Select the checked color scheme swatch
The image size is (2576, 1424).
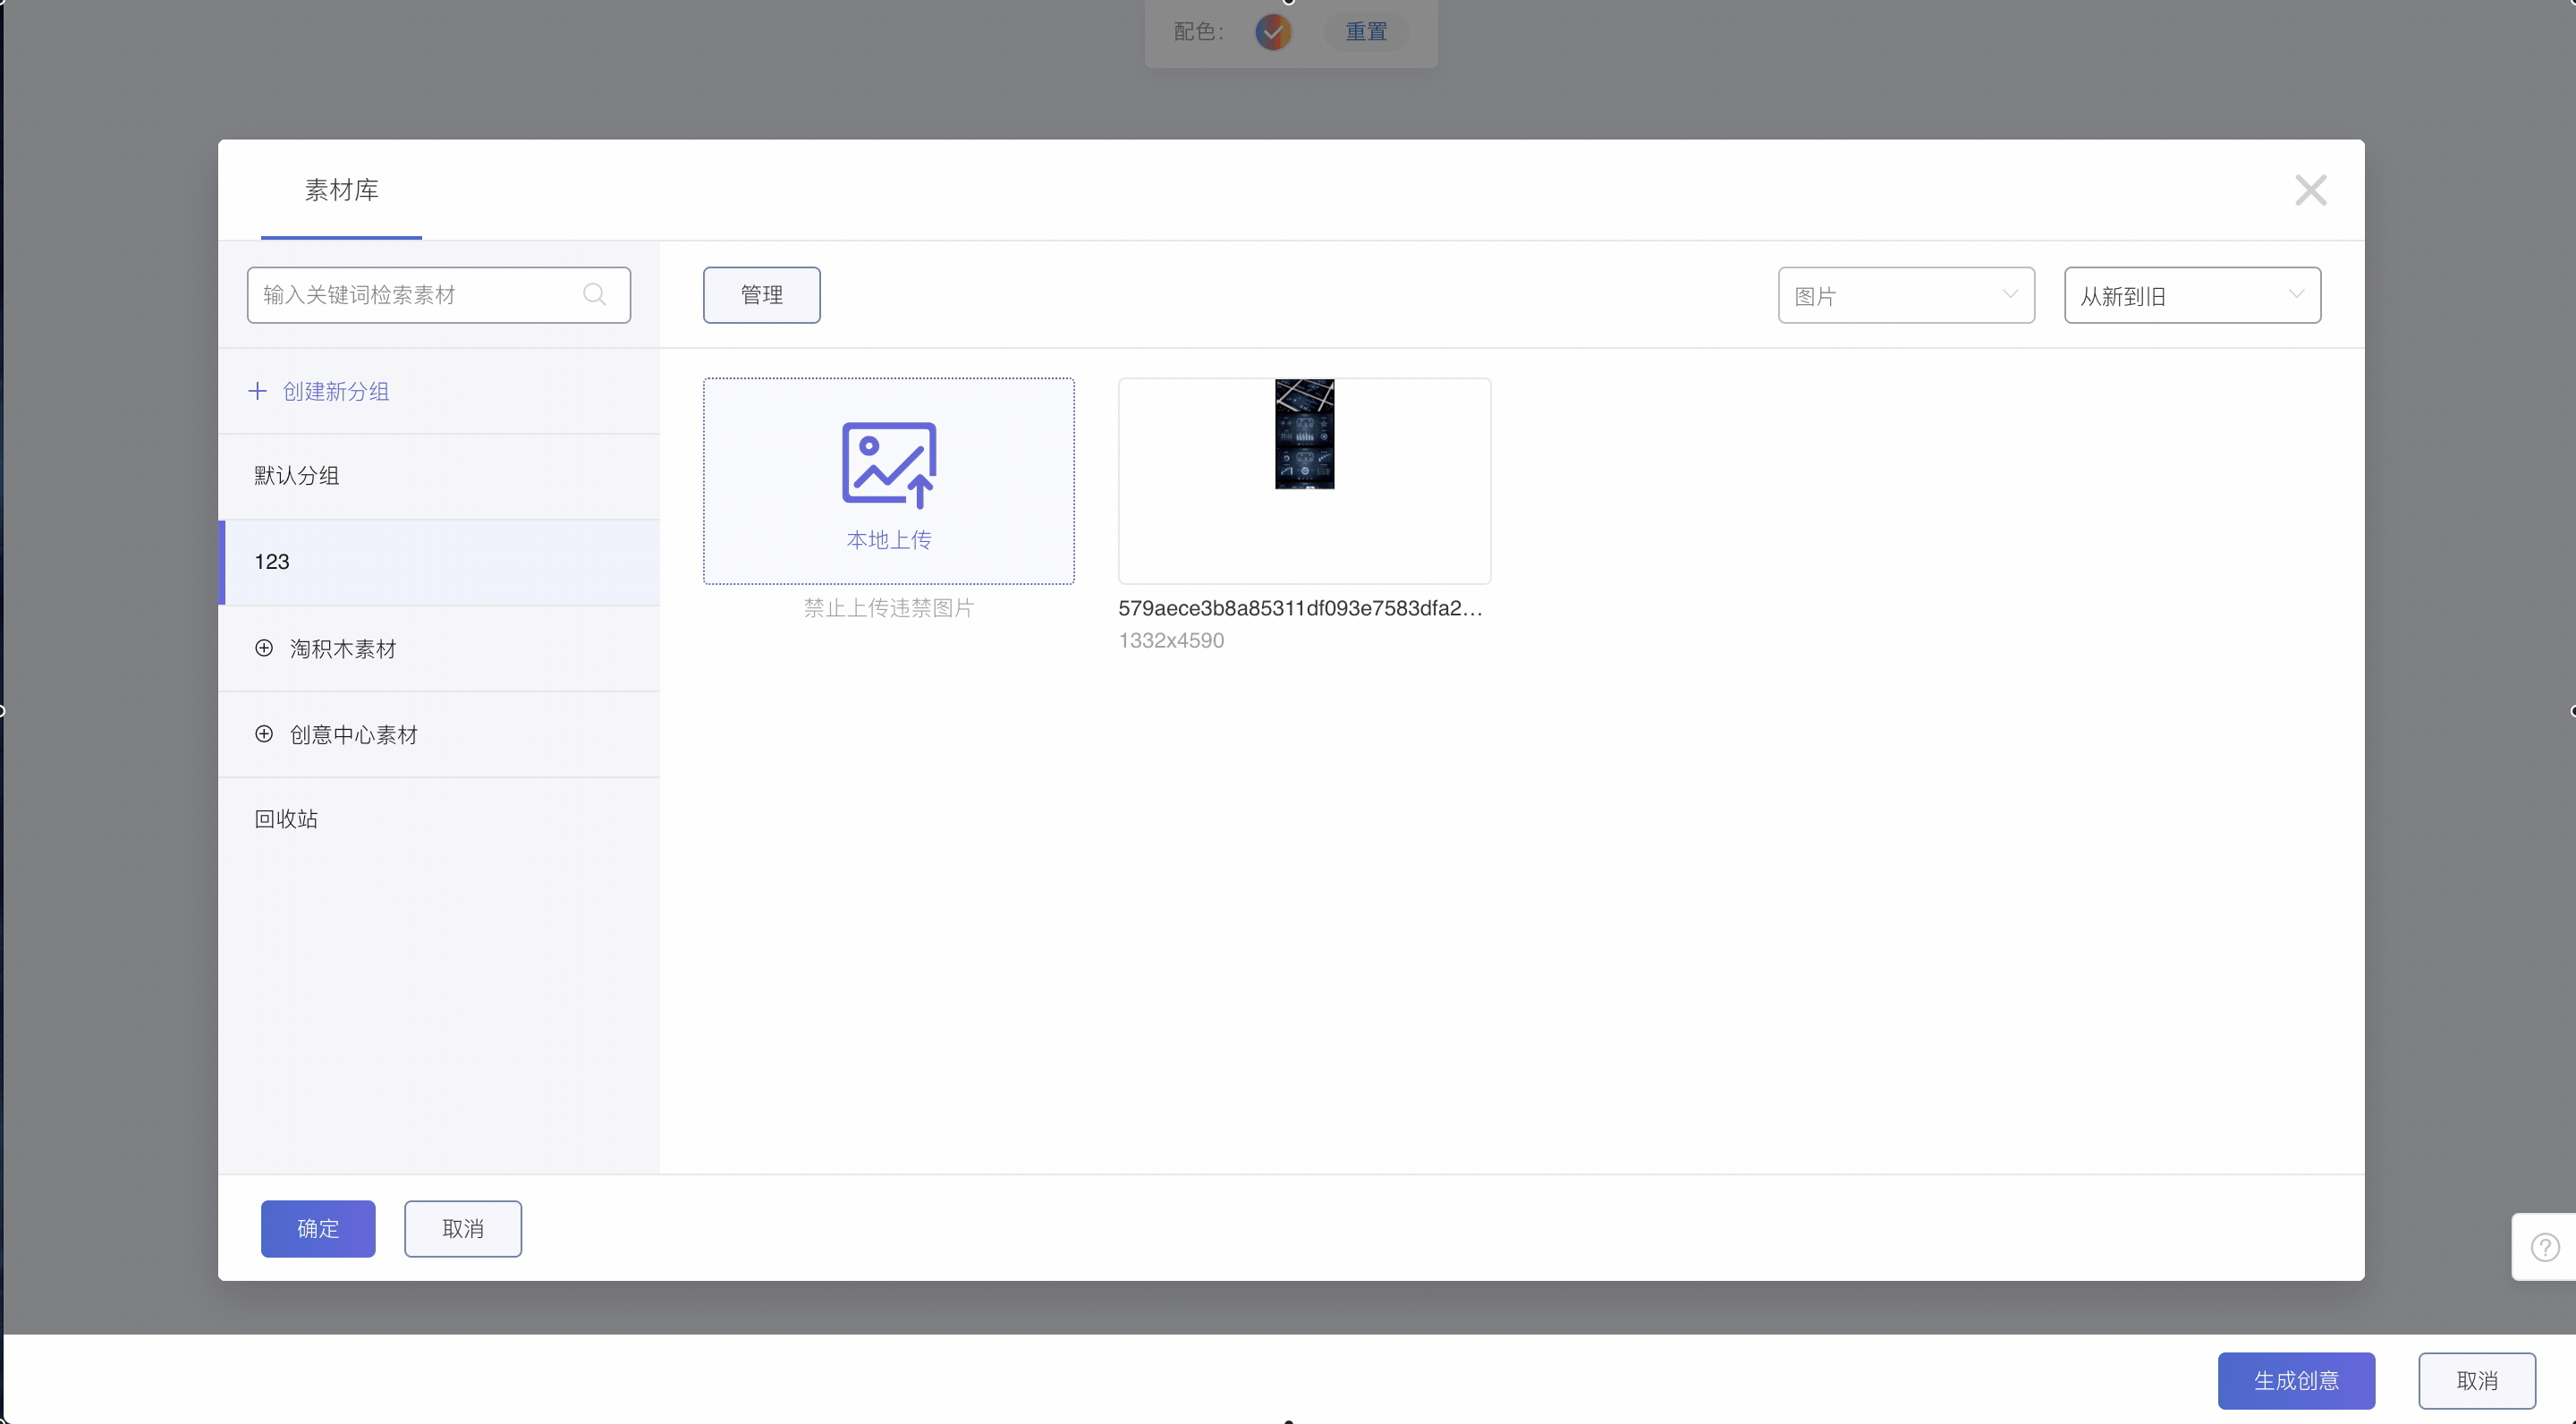tap(1273, 32)
